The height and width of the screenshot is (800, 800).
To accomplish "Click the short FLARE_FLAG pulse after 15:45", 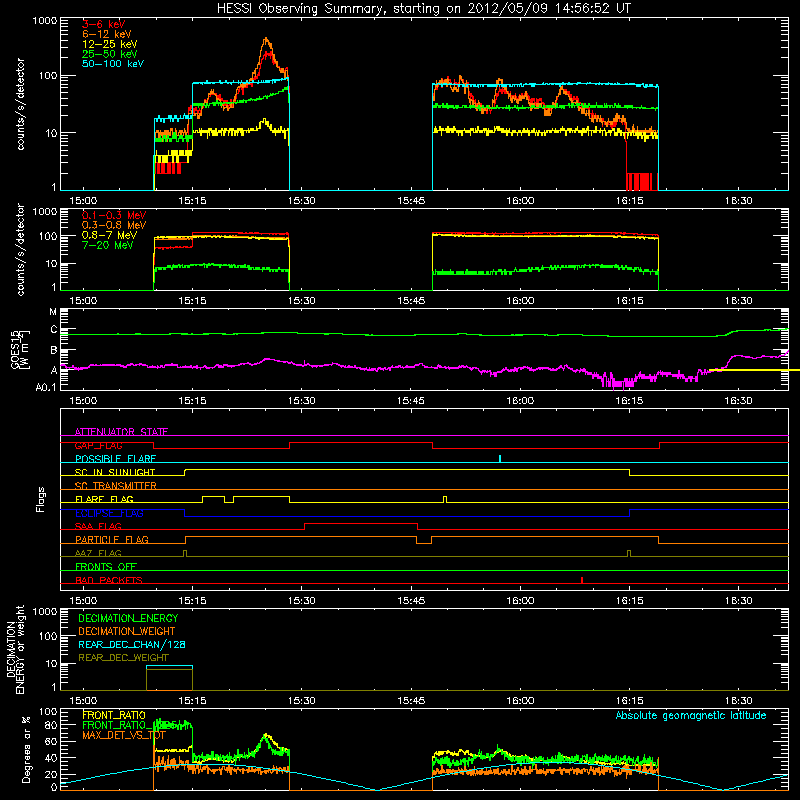I will (x=445, y=499).
